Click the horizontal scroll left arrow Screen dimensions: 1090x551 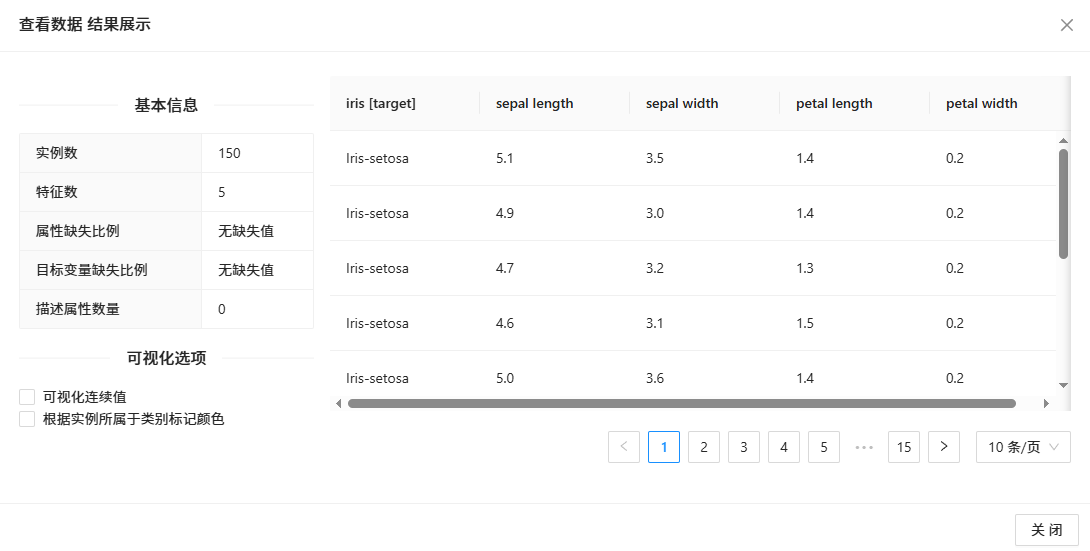(x=339, y=404)
